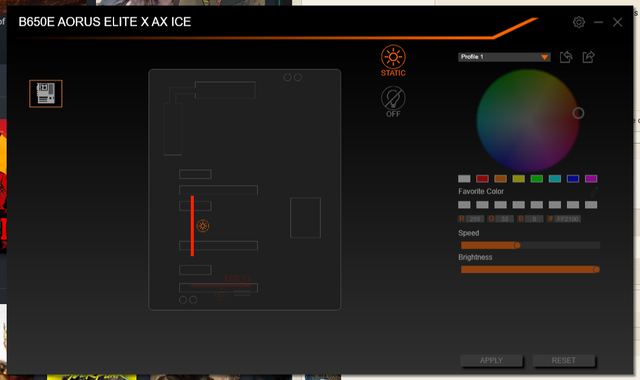Minimize the RGB Fusion window

pyautogui.click(x=598, y=22)
